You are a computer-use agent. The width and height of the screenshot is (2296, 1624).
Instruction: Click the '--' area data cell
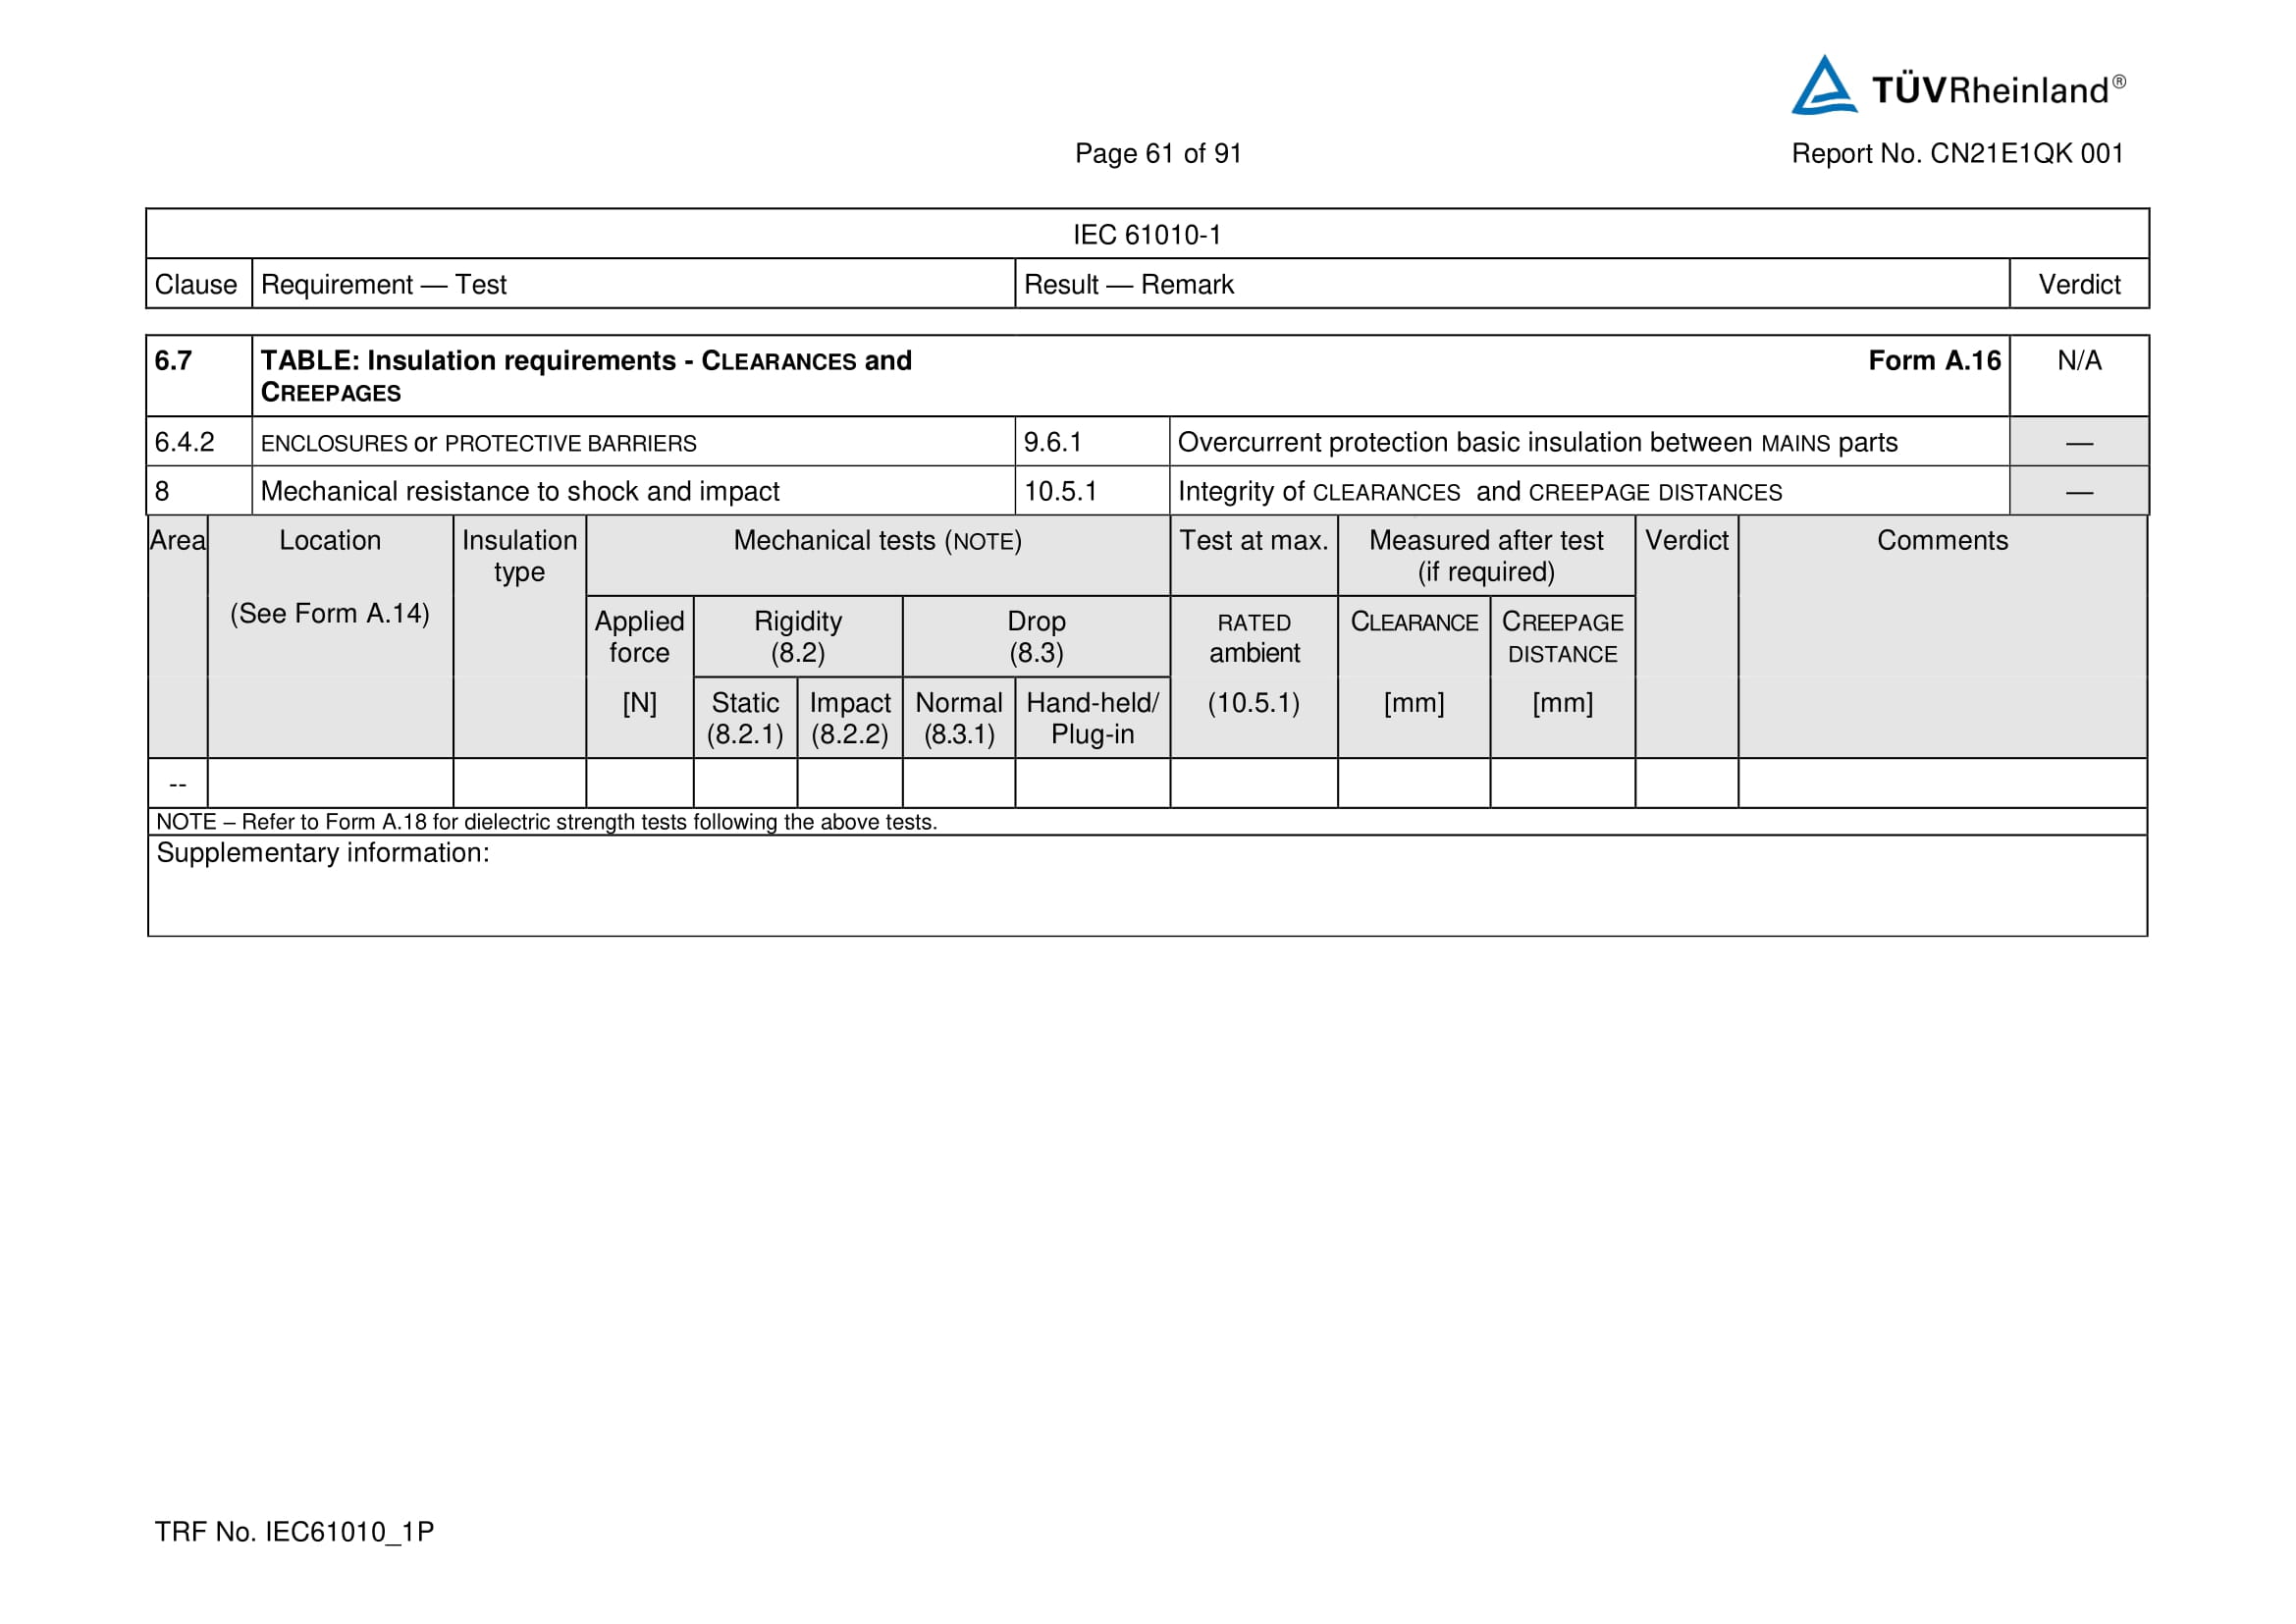tap(178, 783)
